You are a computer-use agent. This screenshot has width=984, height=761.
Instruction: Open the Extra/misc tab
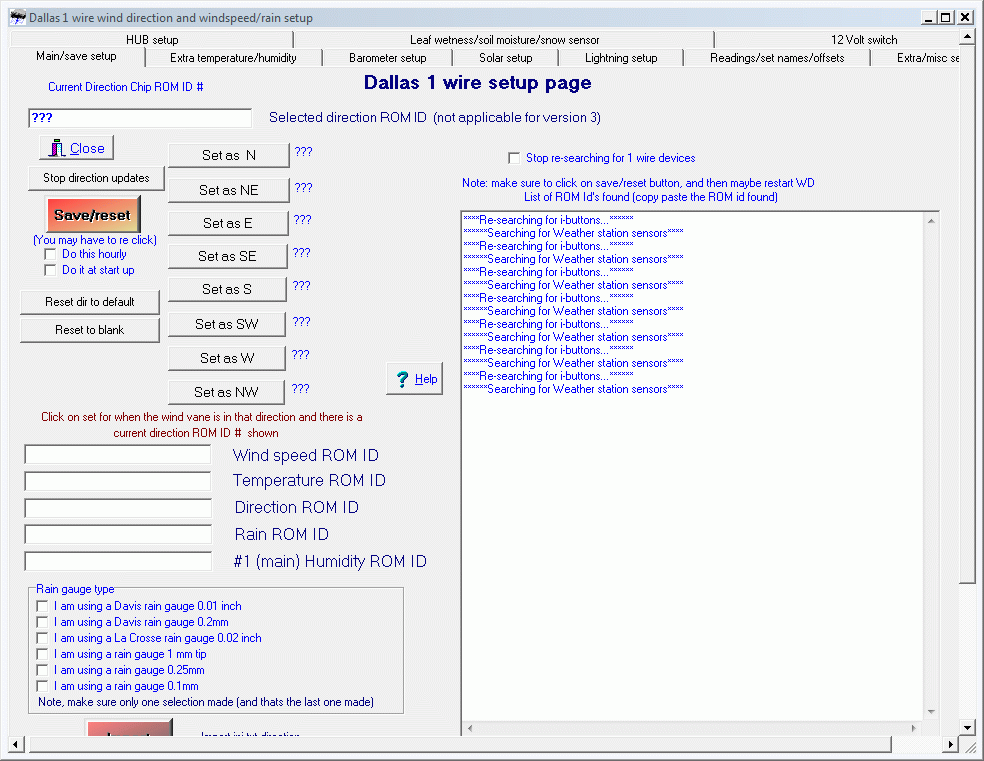point(916,58)
